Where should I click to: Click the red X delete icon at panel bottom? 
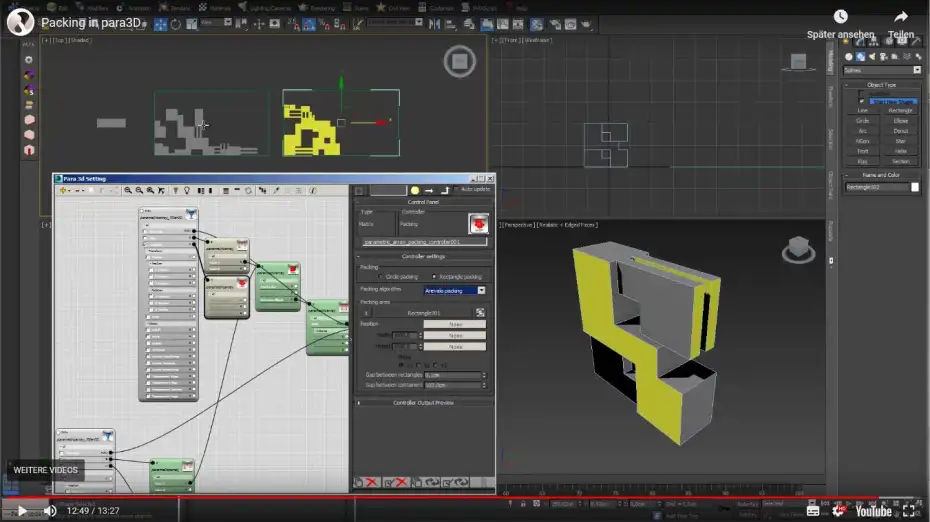tap(372, 482)
